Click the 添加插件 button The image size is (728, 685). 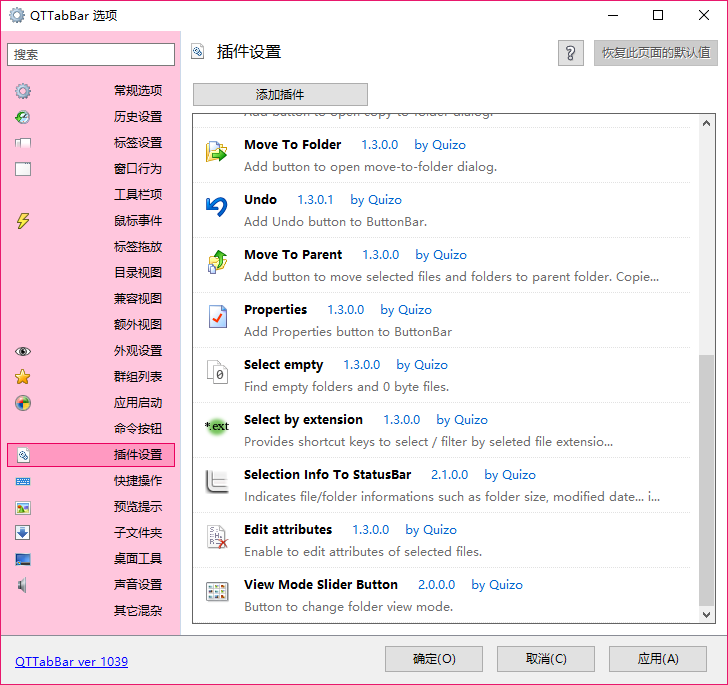[280, 95]
